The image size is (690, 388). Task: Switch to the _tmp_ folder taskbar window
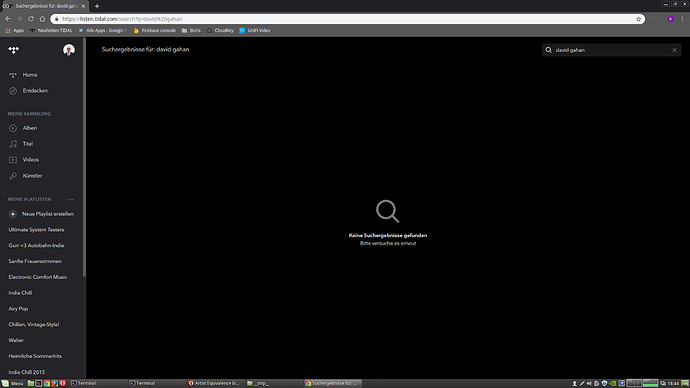click(274, 383)
